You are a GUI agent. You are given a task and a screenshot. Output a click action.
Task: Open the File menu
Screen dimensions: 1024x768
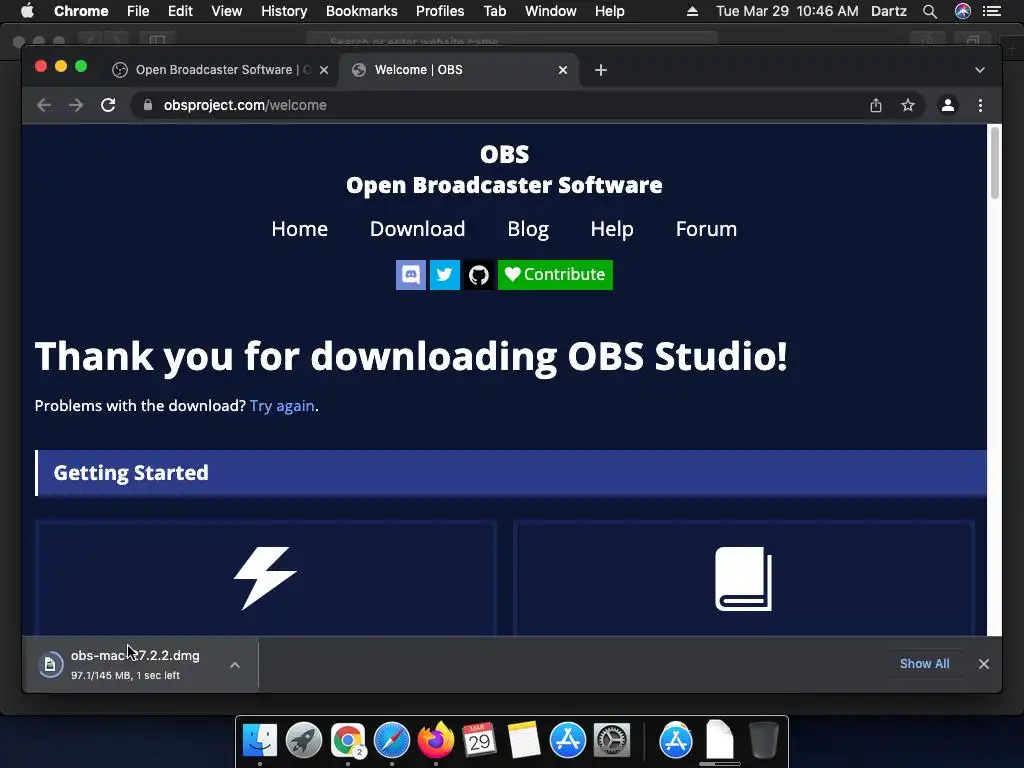(138, 11)
